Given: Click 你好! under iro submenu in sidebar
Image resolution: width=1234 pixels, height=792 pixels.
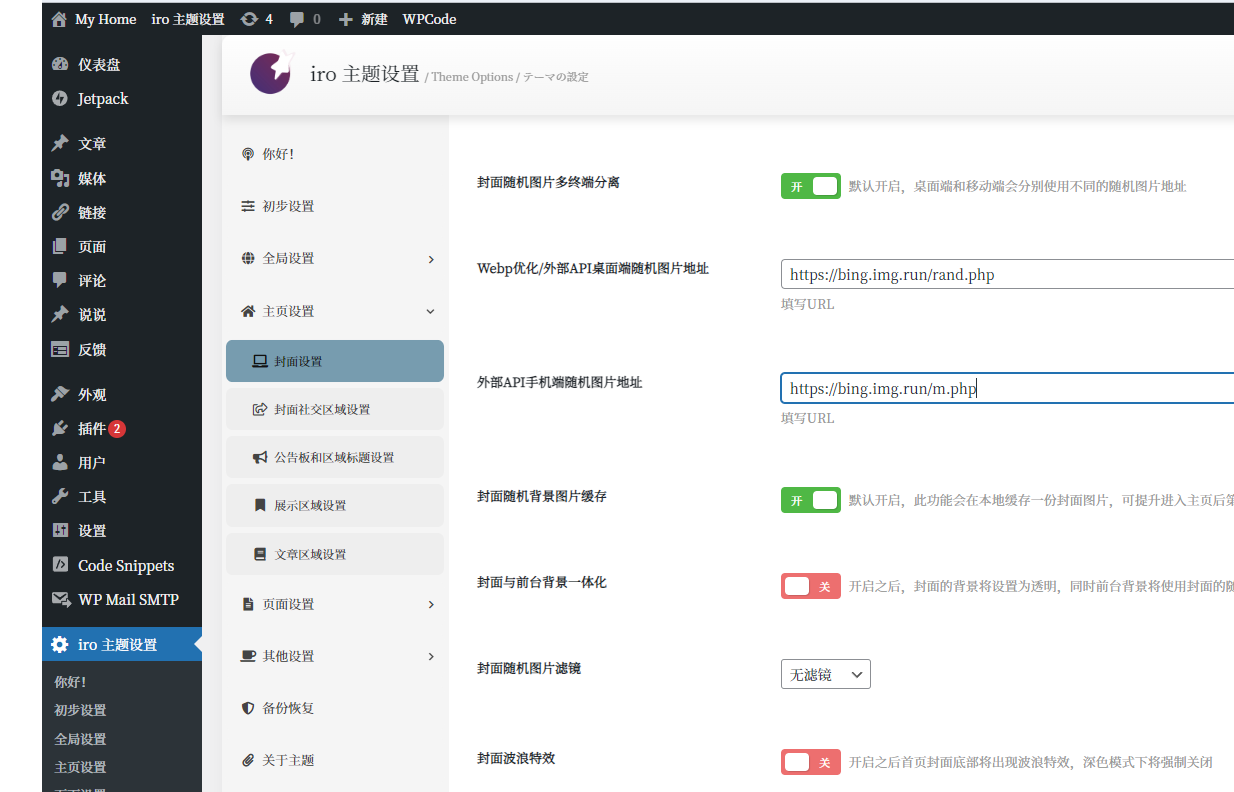Looking at the screenshot, I should point(70,682).
